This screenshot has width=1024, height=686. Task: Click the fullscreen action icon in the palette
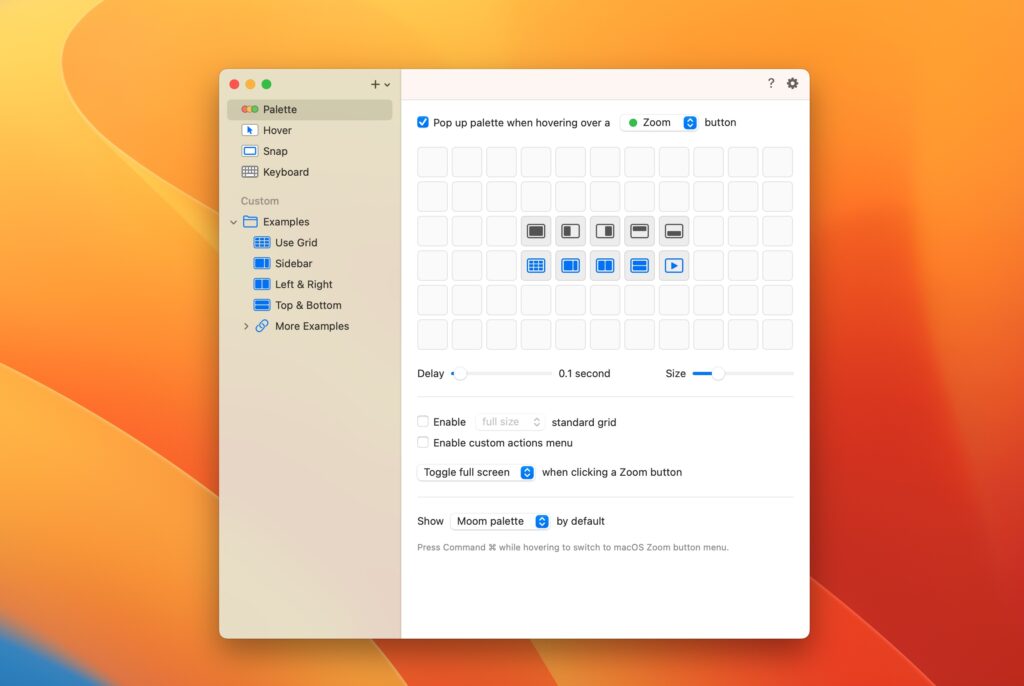pyautogui.click(x=536, y=230)
